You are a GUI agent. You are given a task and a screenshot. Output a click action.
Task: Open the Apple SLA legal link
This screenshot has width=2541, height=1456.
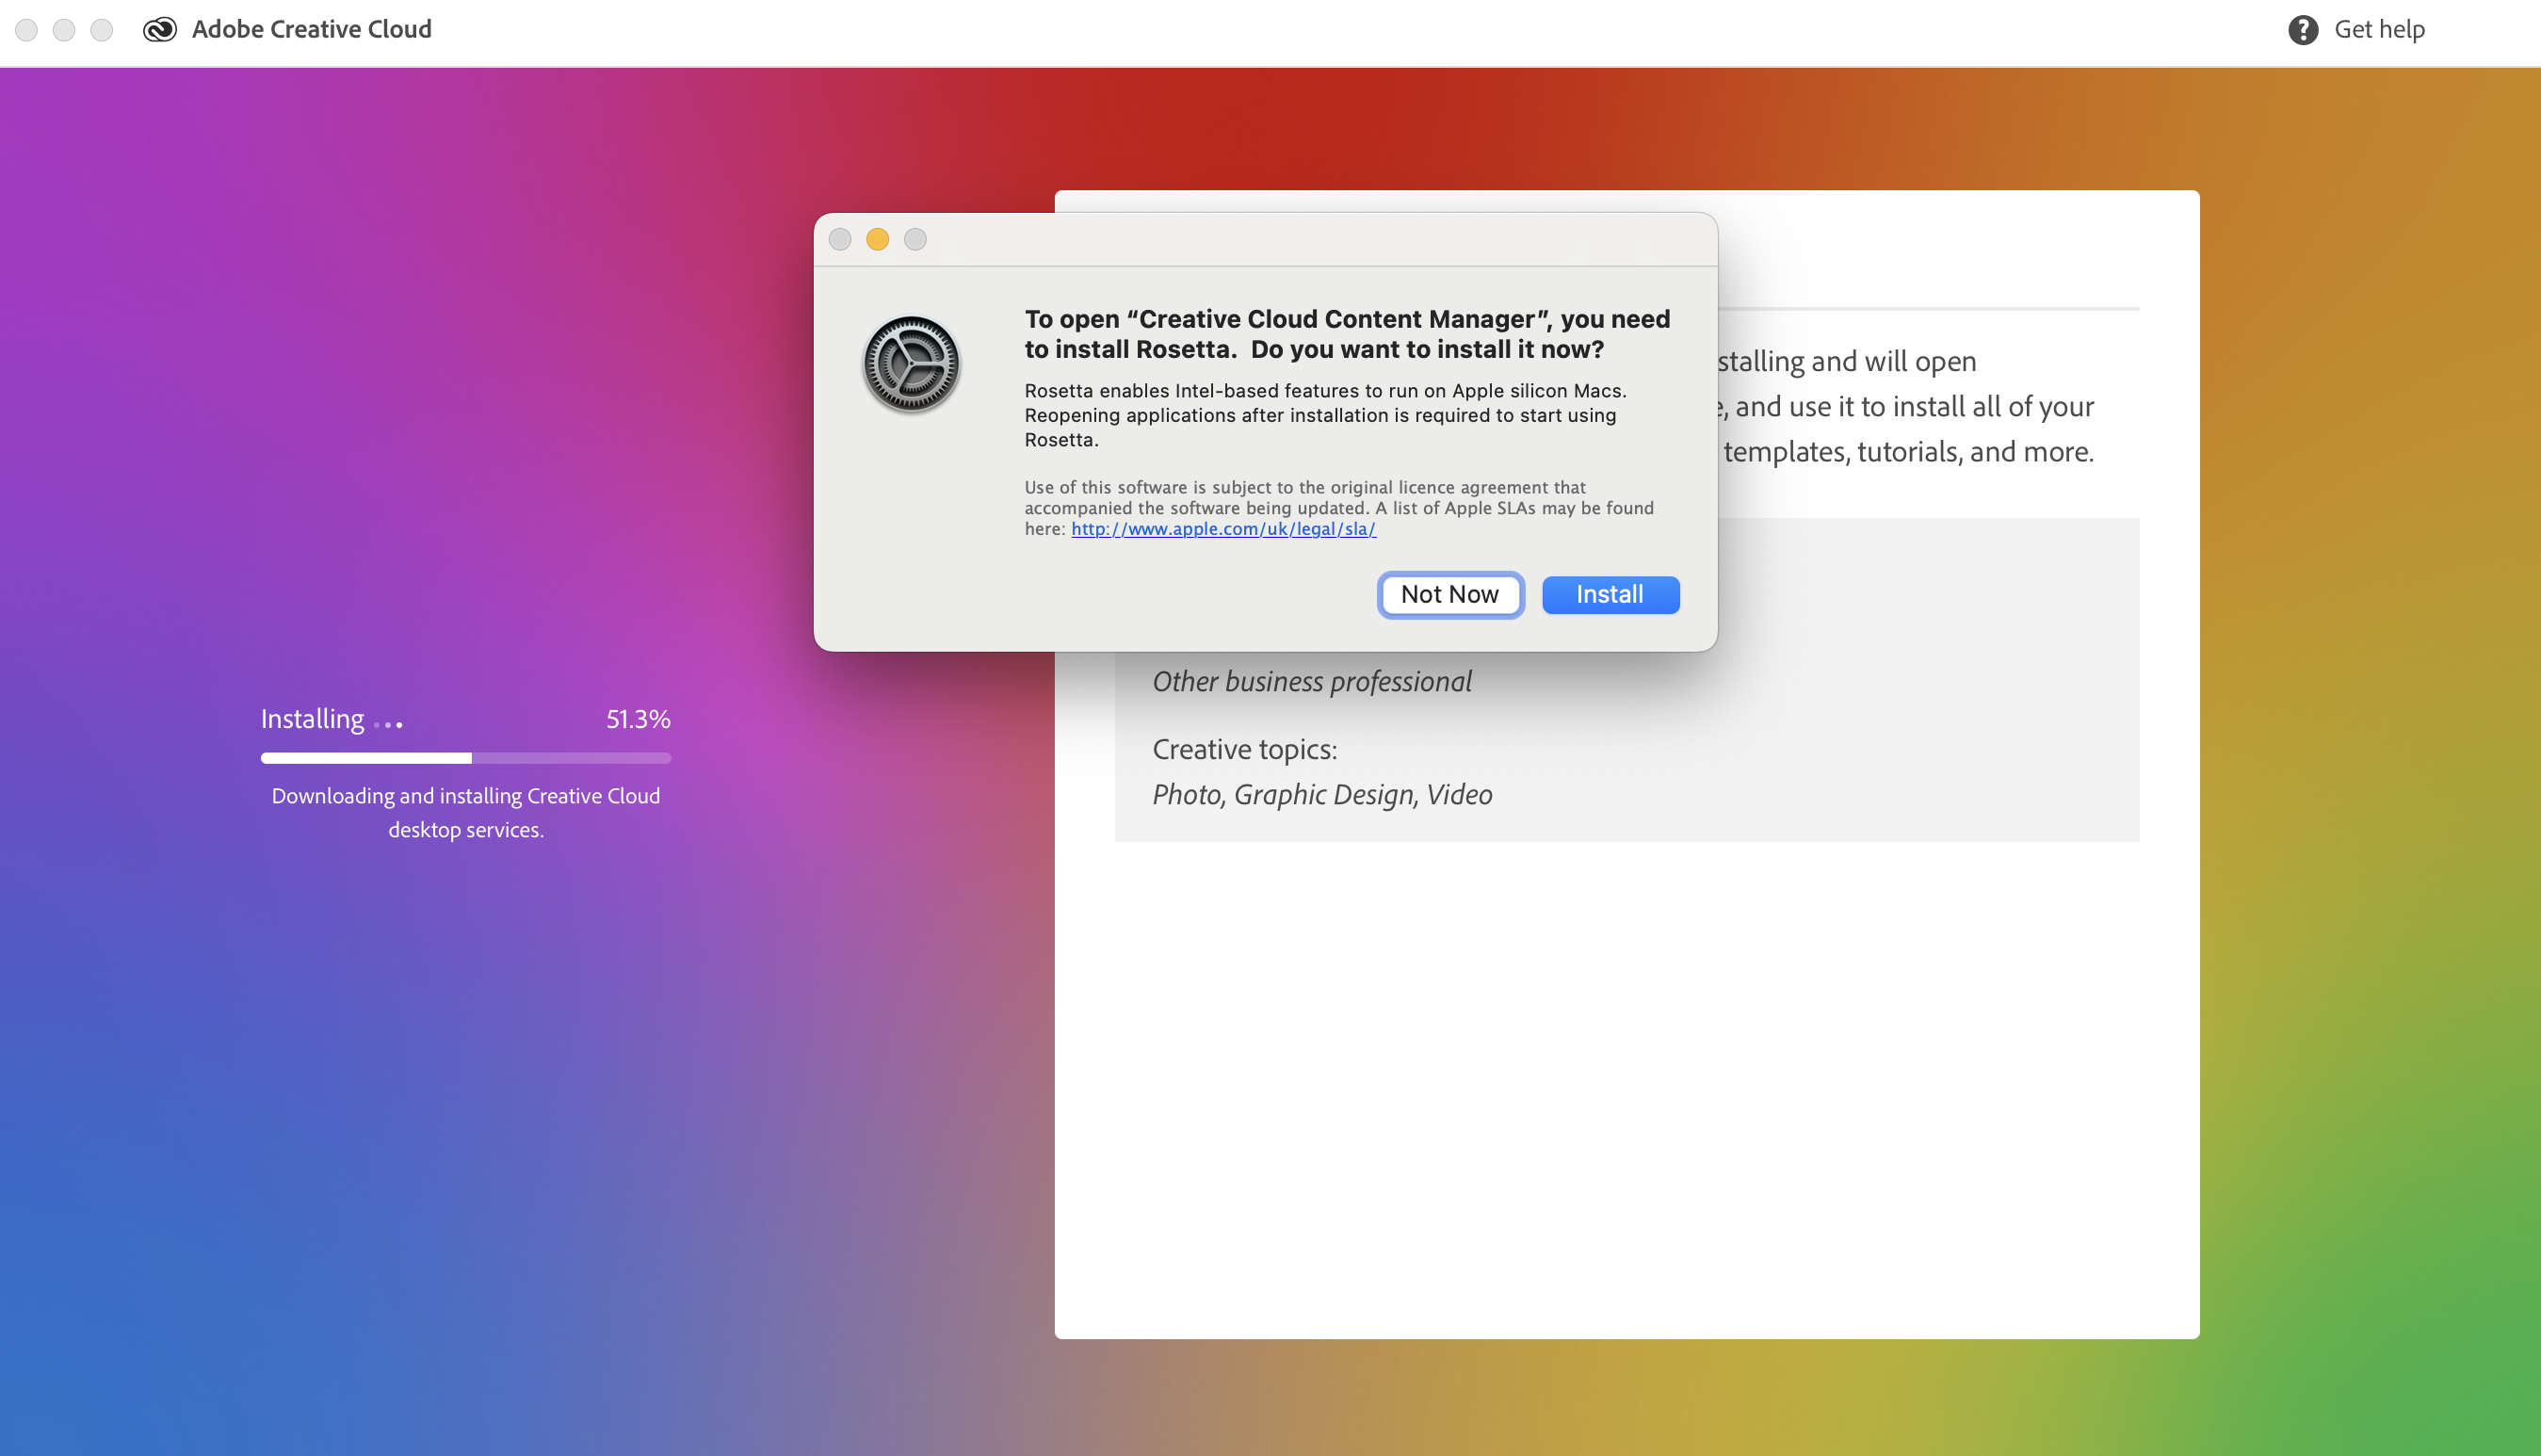[1222, 529]
